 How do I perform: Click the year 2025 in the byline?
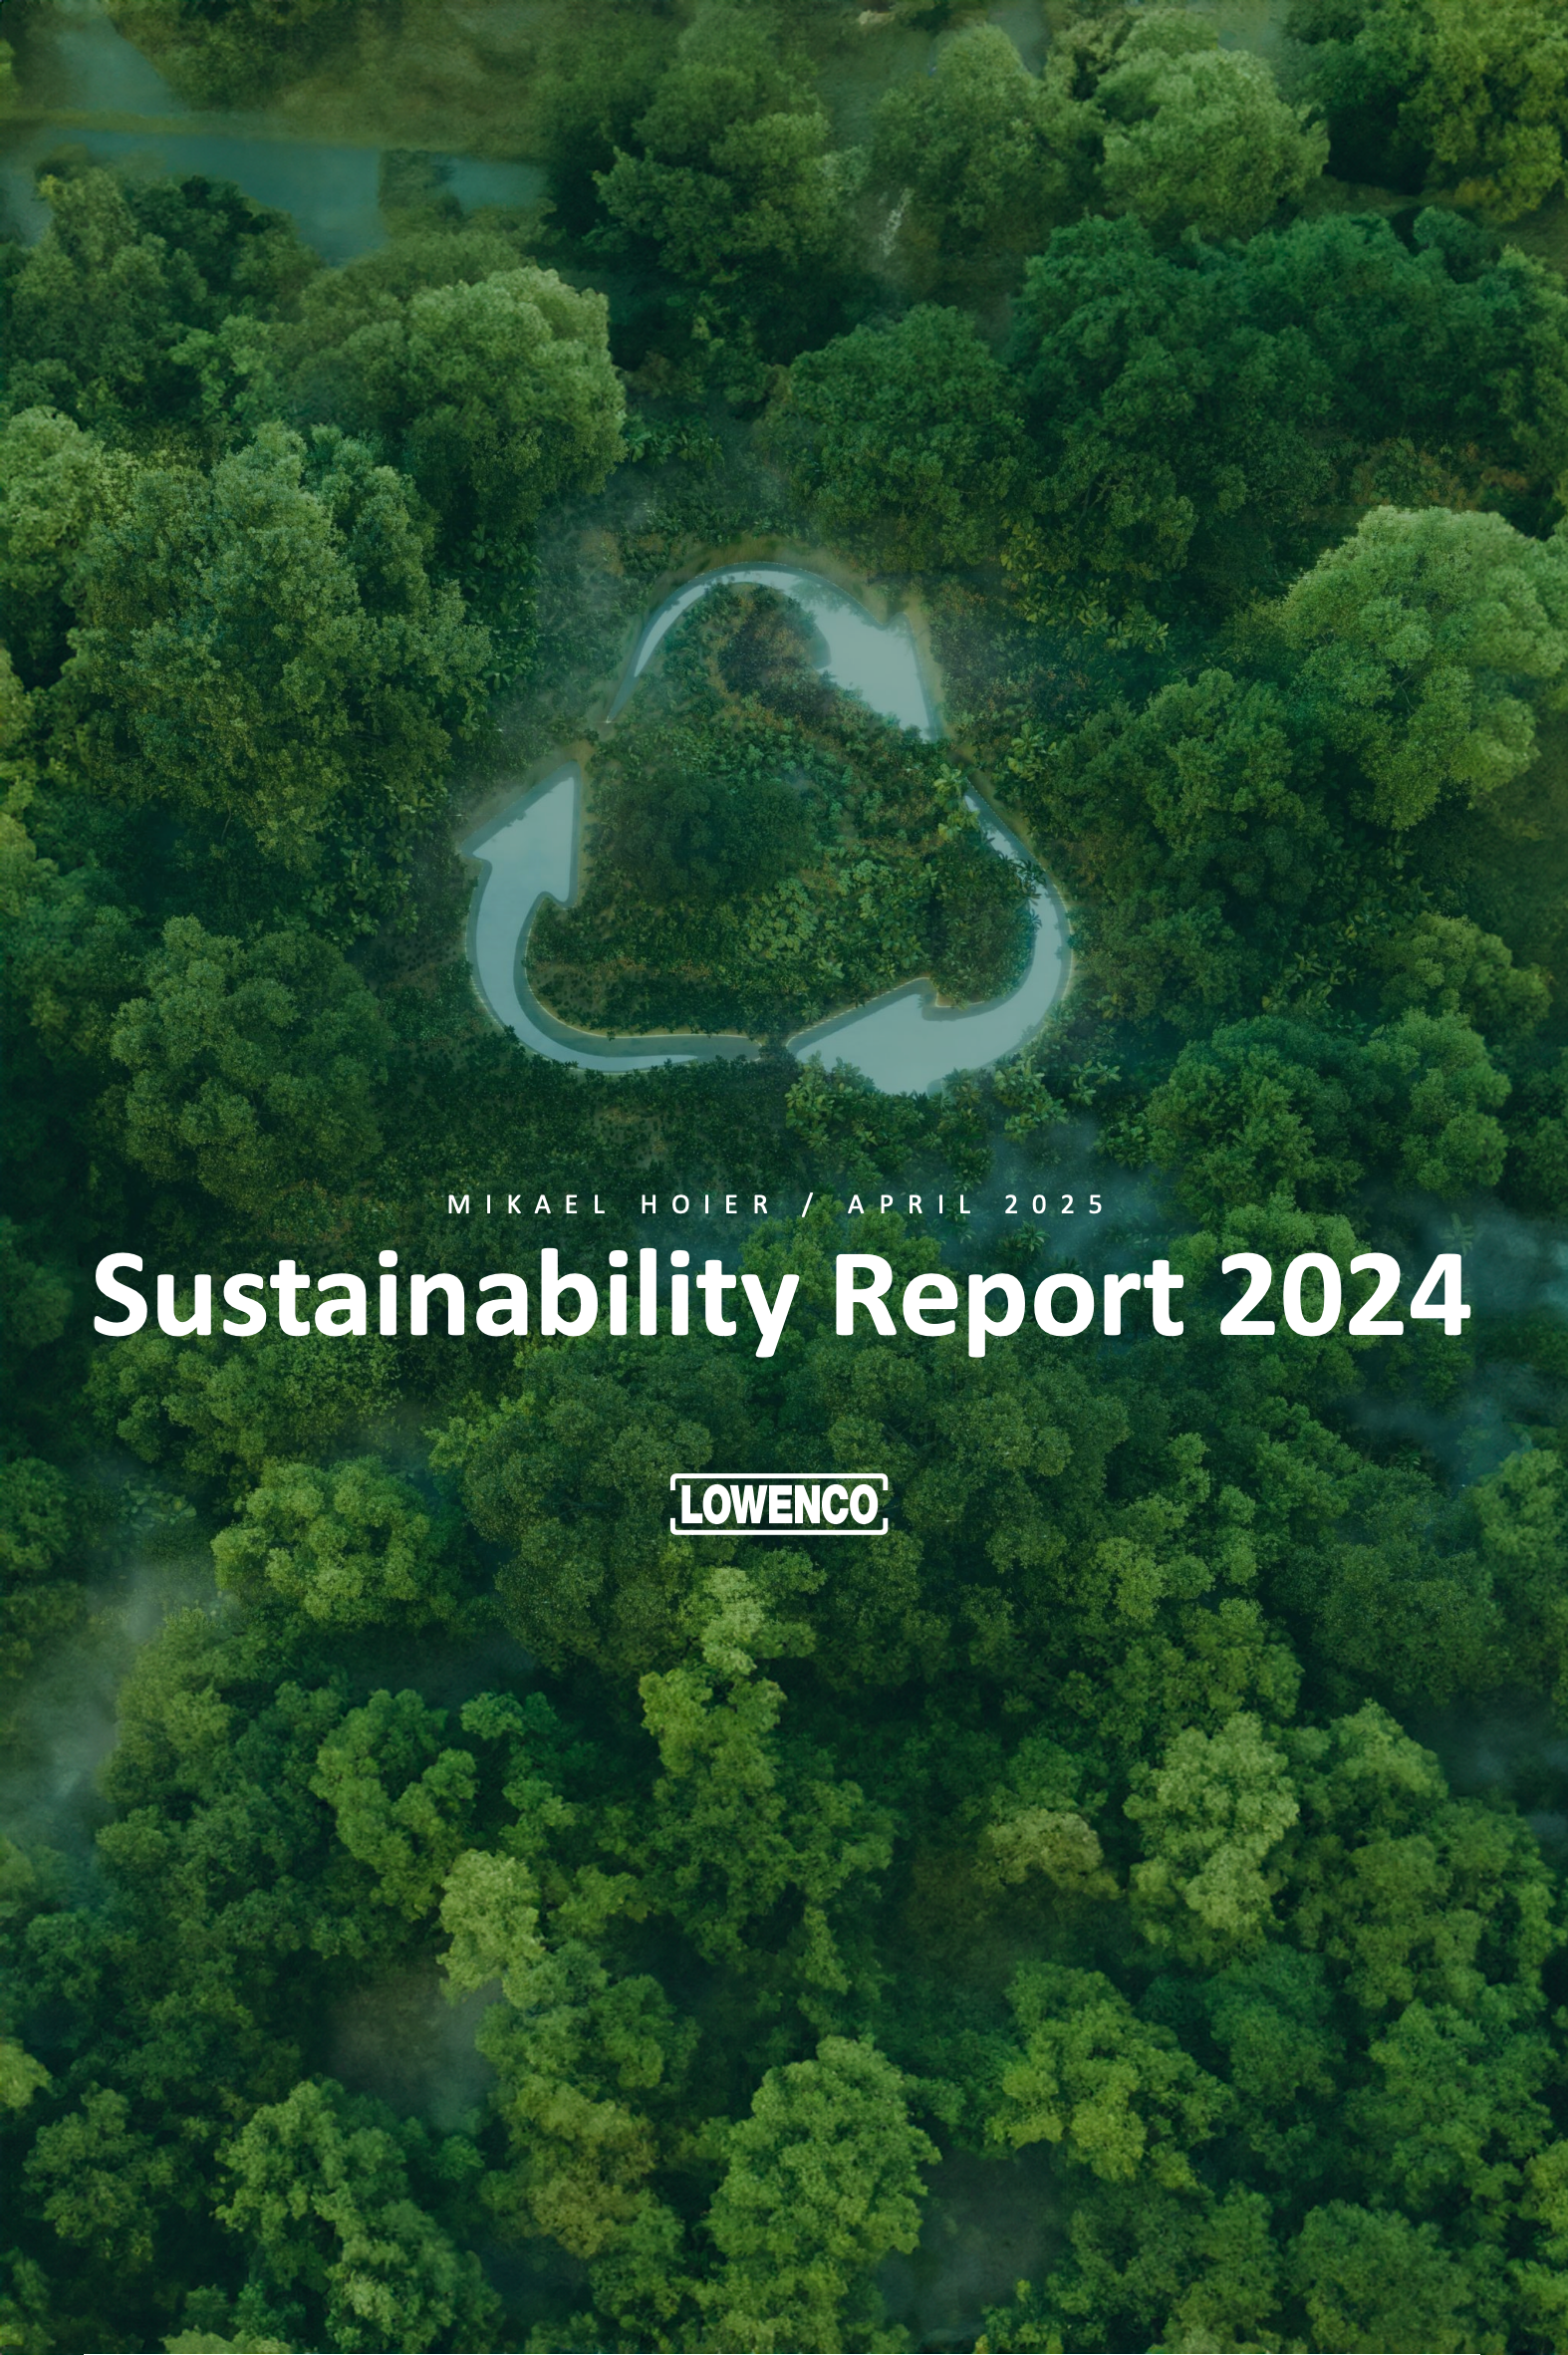1055,1205
